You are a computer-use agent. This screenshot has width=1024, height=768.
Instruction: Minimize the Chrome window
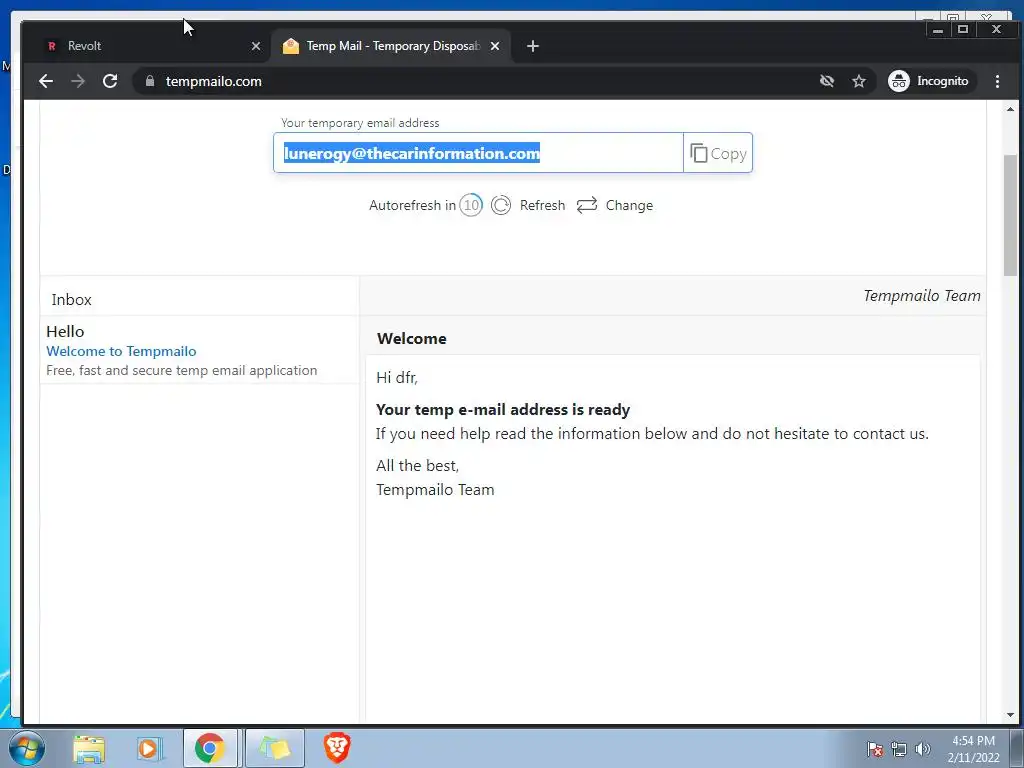pos(938,29)
